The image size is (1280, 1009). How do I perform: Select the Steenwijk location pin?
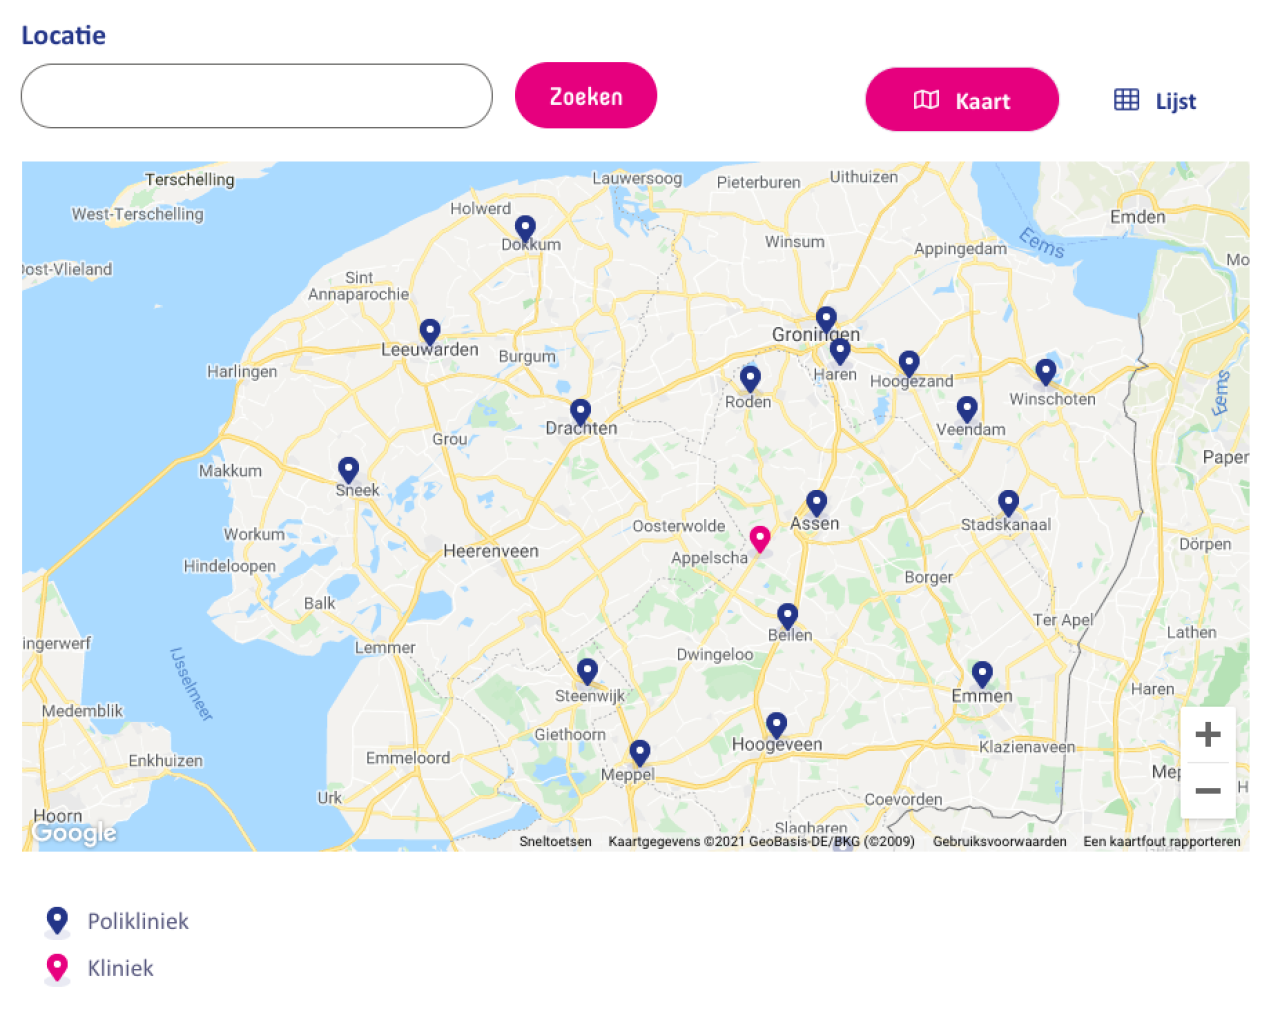[587, 670]
